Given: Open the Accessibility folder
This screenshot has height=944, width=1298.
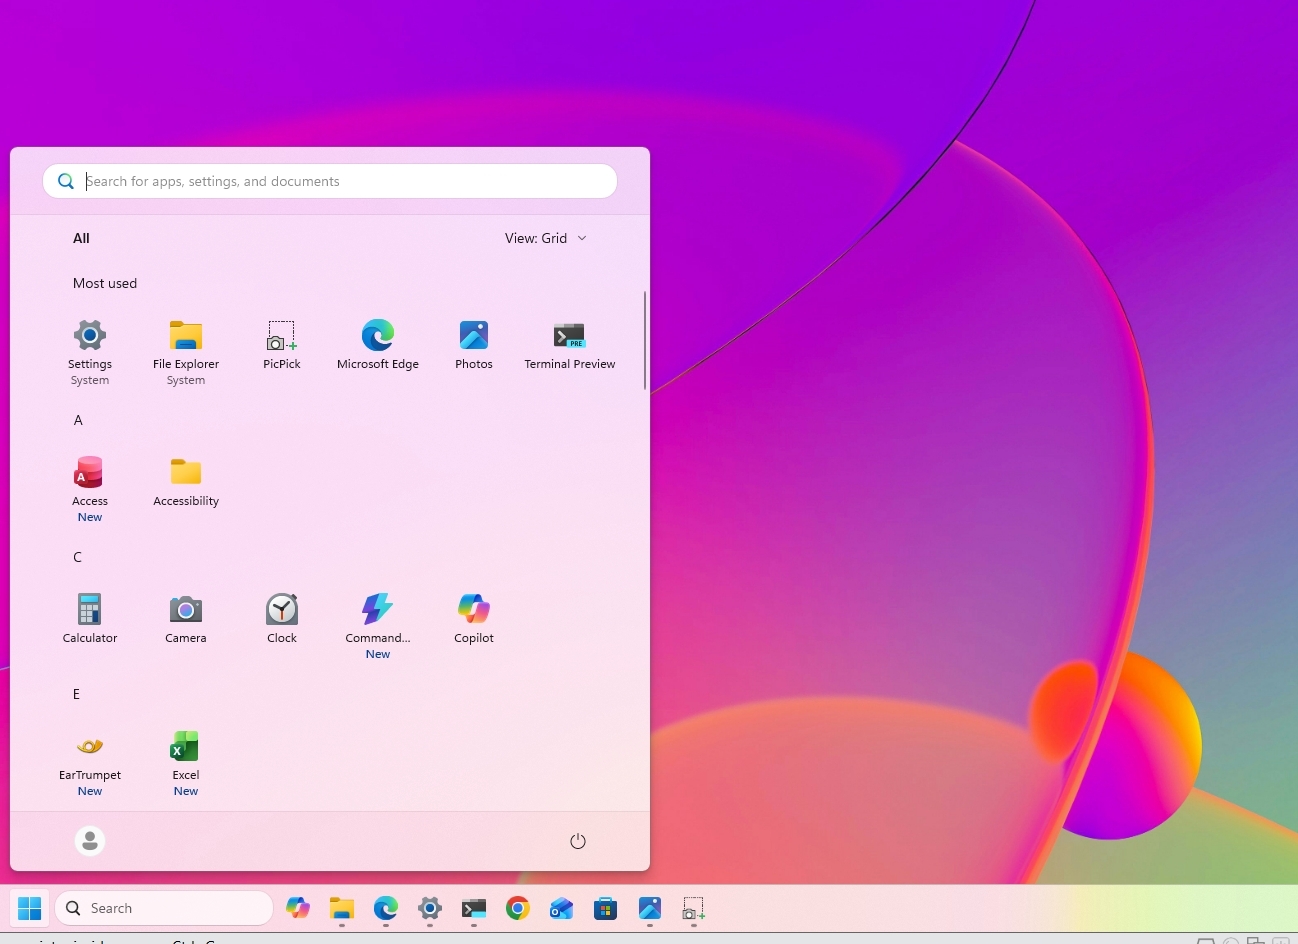Looking at the screenshot, I should tap(186, 482).
